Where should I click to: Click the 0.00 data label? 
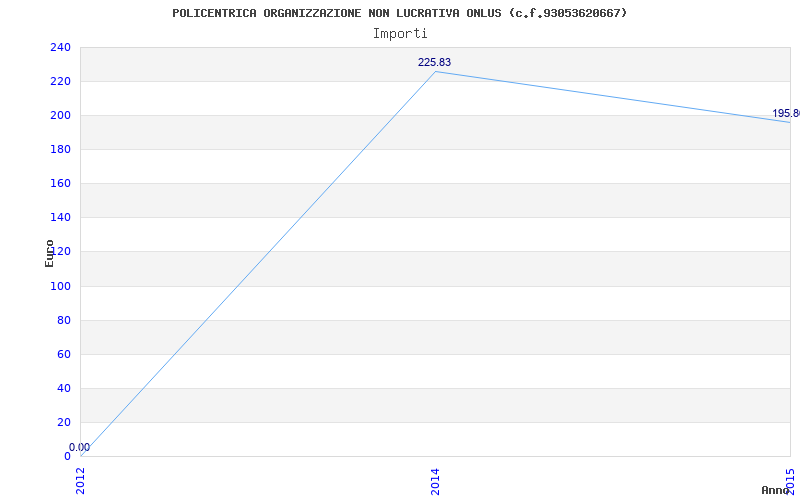tap(80, 447)
